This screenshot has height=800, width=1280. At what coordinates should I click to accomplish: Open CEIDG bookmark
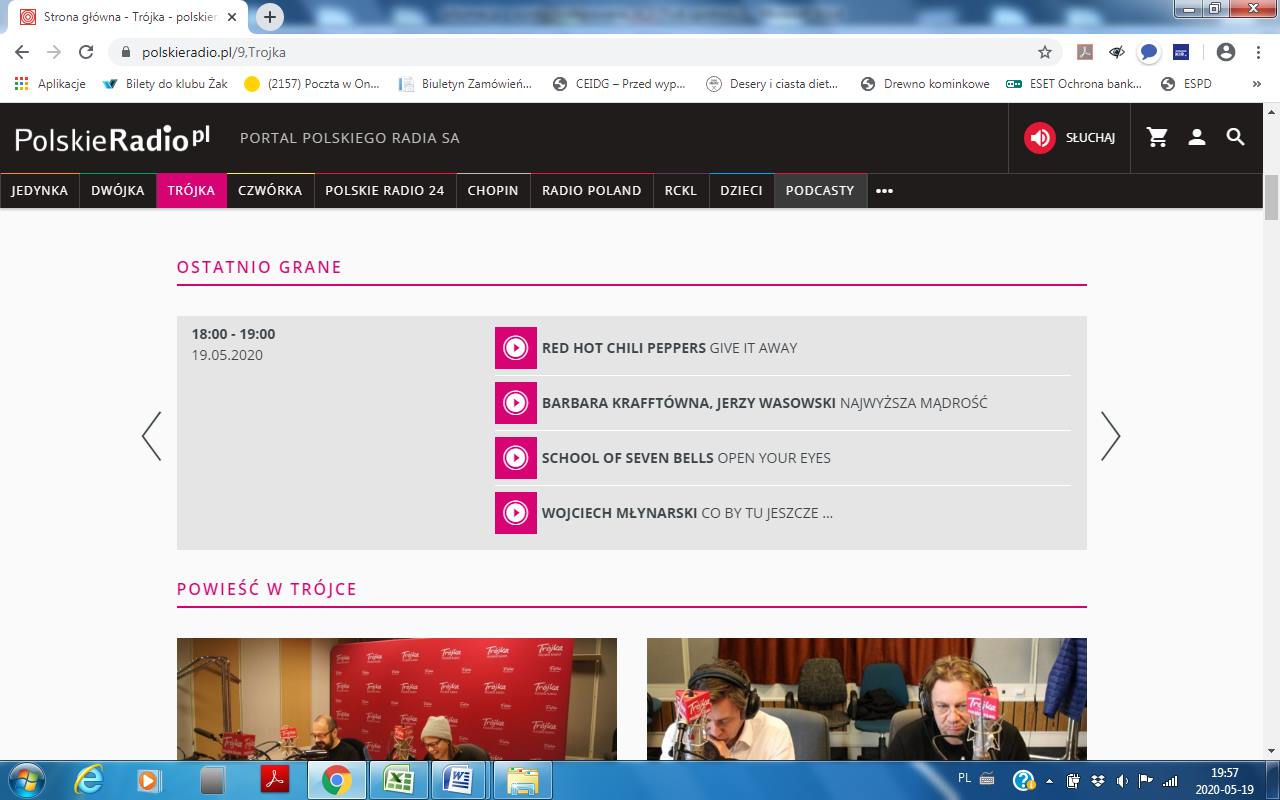tap(620, 84)
